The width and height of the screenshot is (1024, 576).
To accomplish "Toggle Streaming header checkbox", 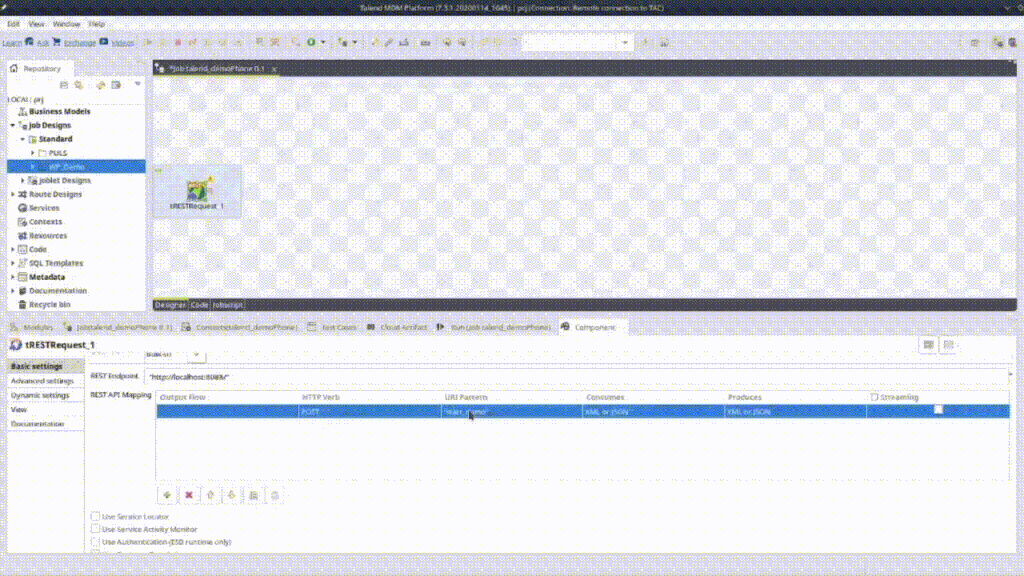I will (x=874, y=397).
